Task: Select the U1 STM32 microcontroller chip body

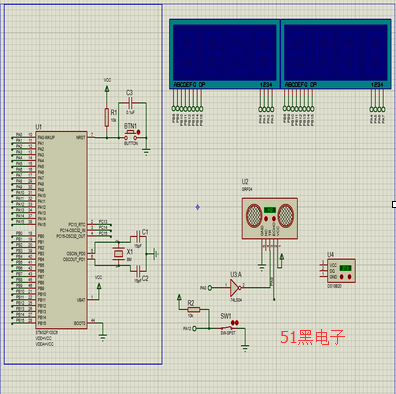Action: (x=62, y=230)
